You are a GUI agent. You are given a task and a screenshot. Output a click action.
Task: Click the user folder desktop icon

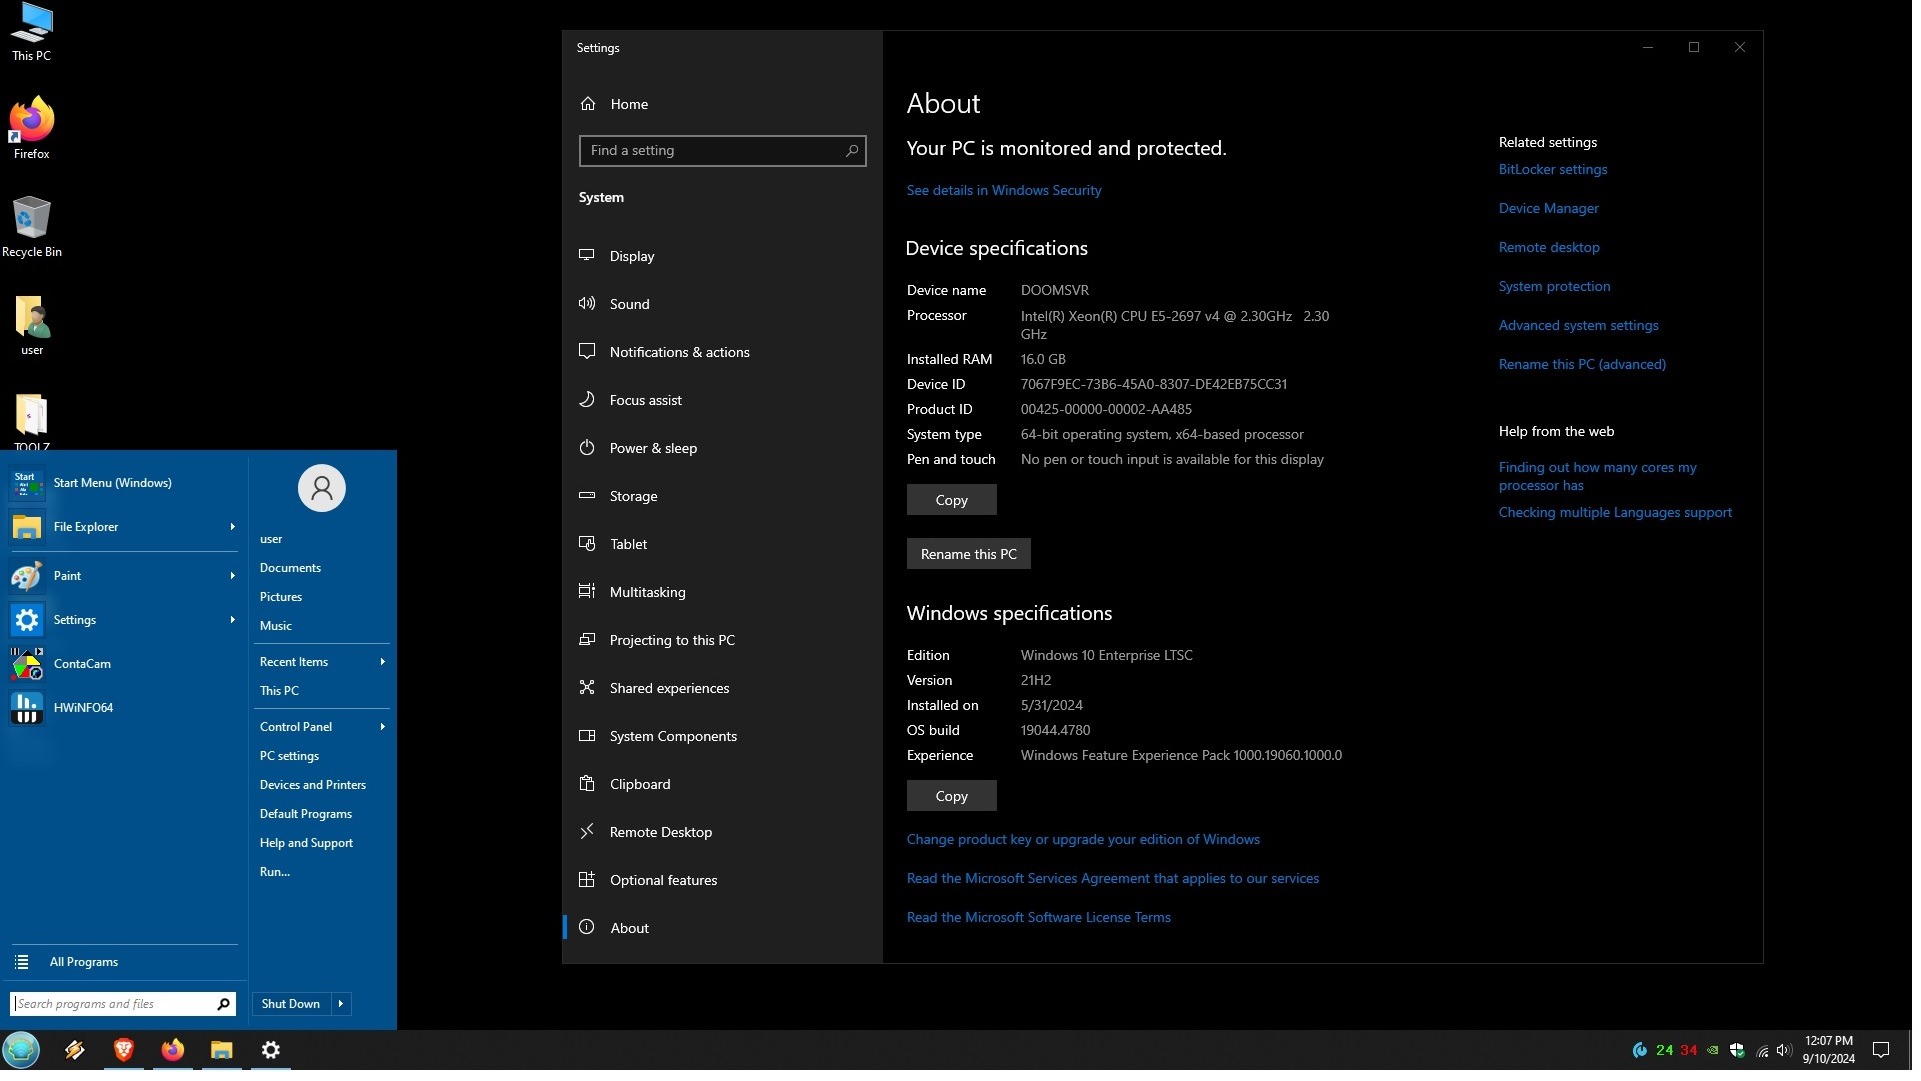pos(32,325)
